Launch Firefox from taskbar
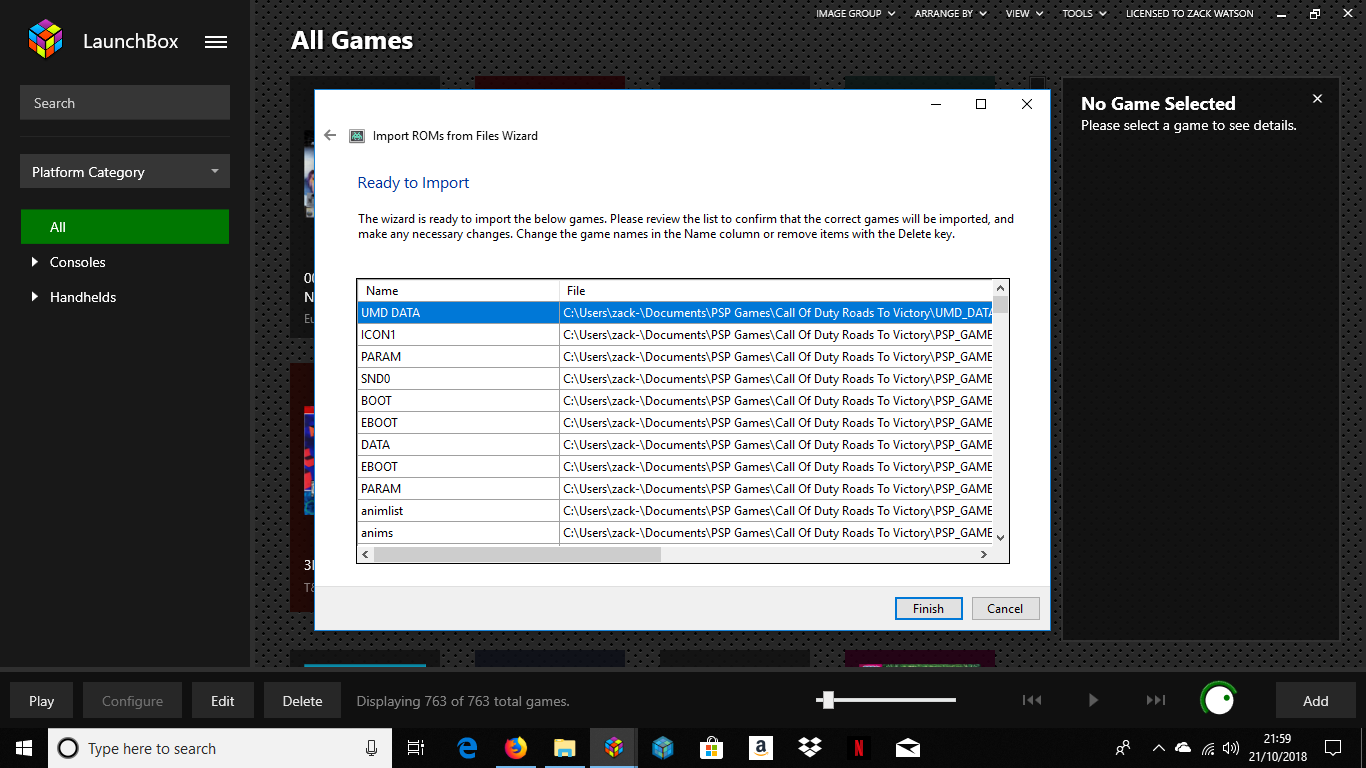 (516, 748)
